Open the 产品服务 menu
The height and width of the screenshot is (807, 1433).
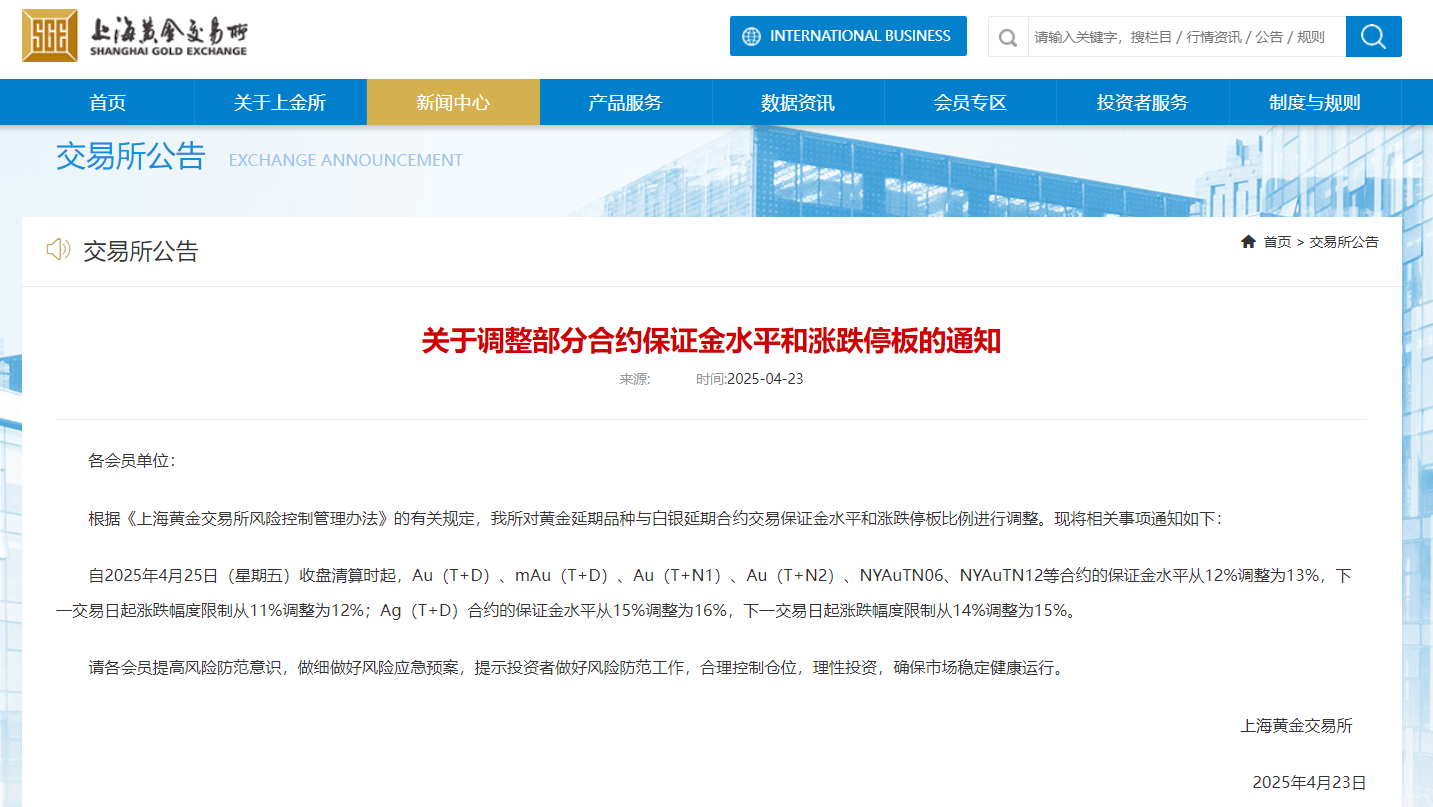(x=626, y=102)
